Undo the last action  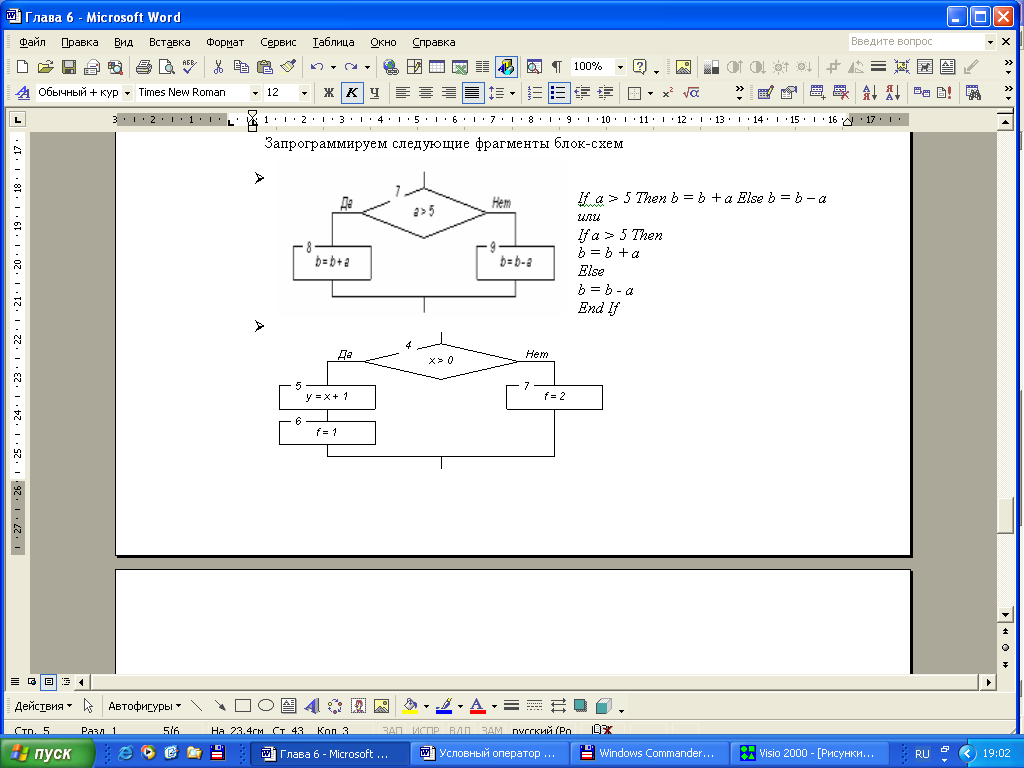click(317, 67)
